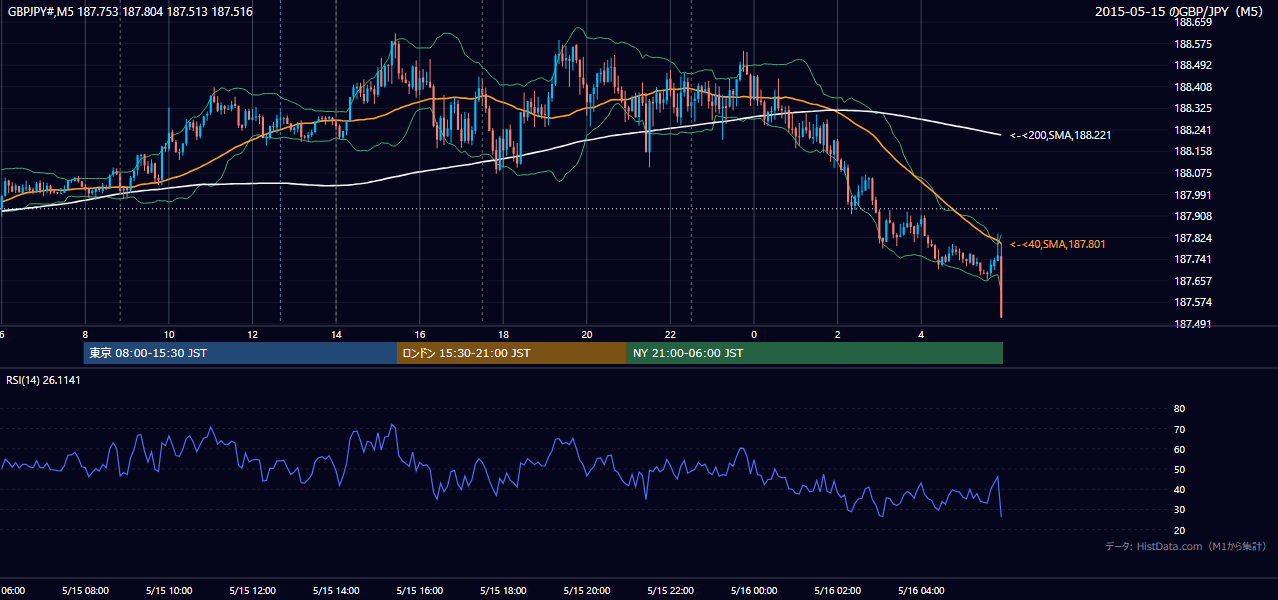Click price axis value 188.408
This screenshot has height=600, width=1278.
tap(1192, 87)
